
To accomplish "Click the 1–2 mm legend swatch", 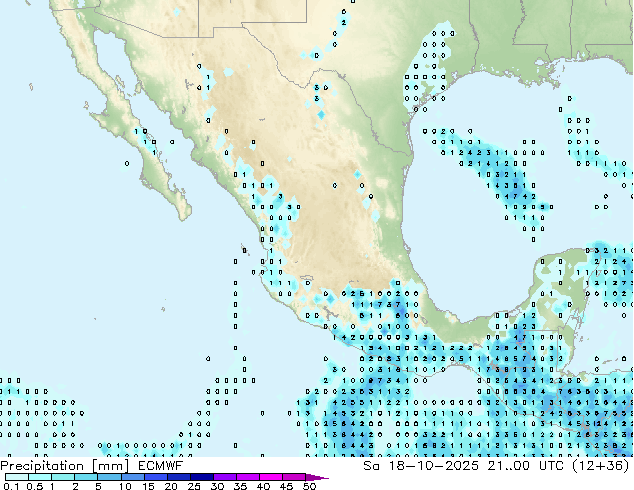I will tap(63, 477).
